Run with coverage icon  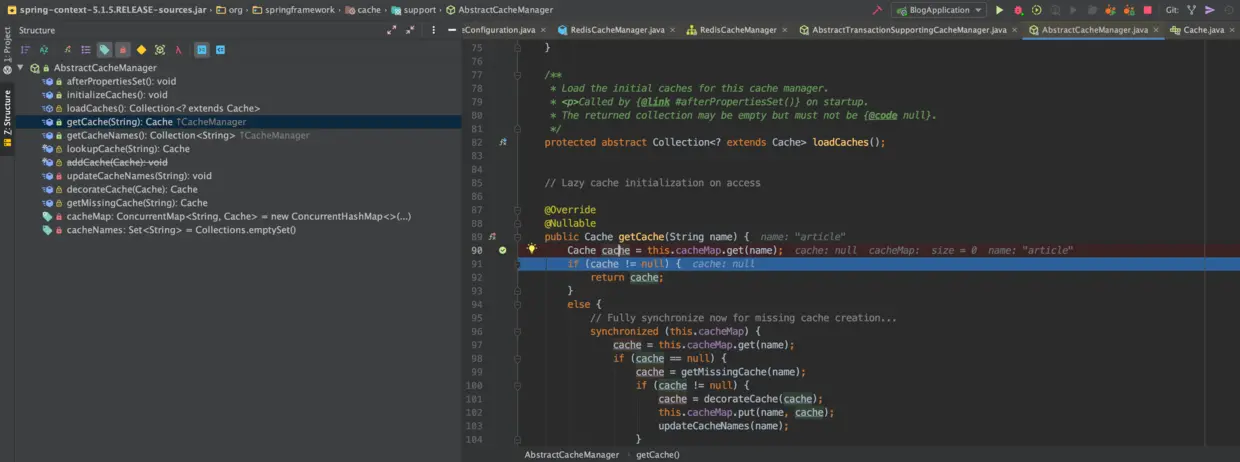[1037, 10]
